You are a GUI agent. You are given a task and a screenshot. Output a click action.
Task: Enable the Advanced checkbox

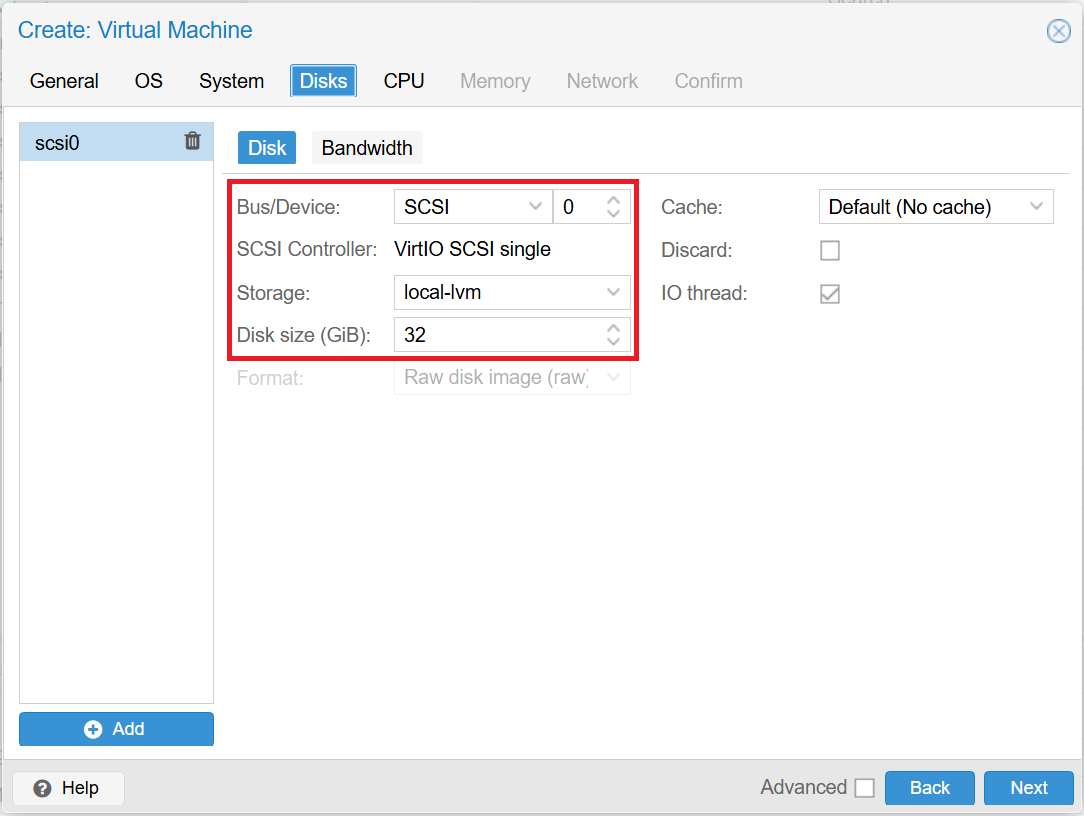coord(864,787)
